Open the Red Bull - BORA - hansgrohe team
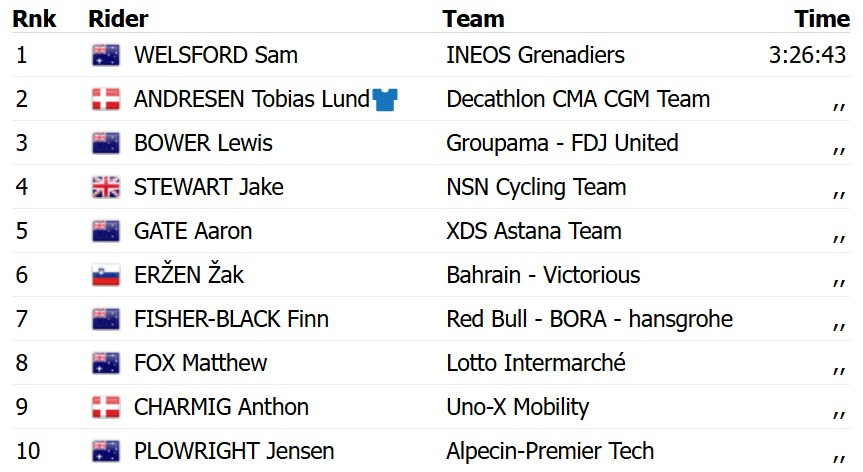This screenshot has height=472, width=863. 589,319
